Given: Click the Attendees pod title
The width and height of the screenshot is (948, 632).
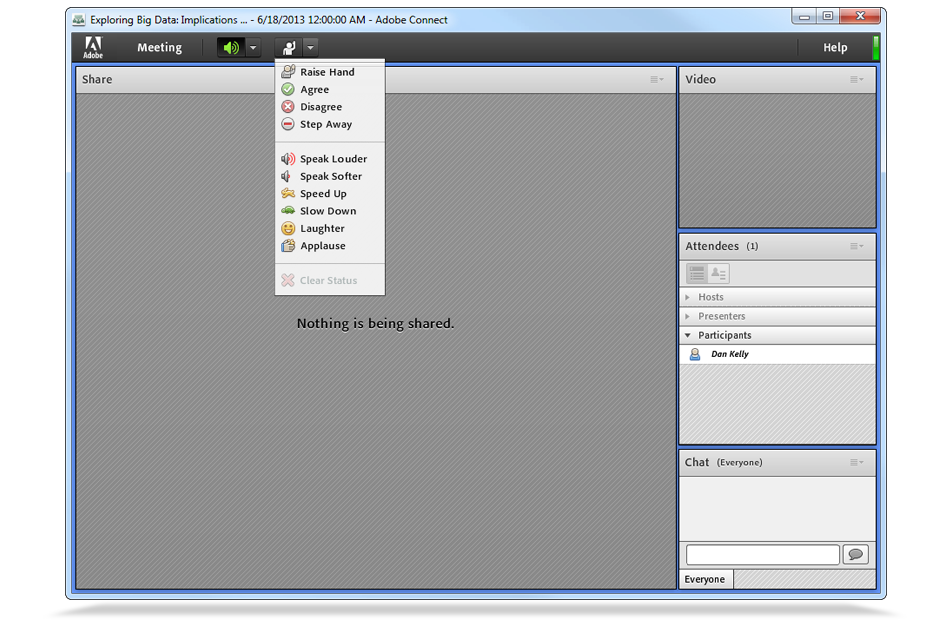Looking at the screenshot, I should click(712, 246).
